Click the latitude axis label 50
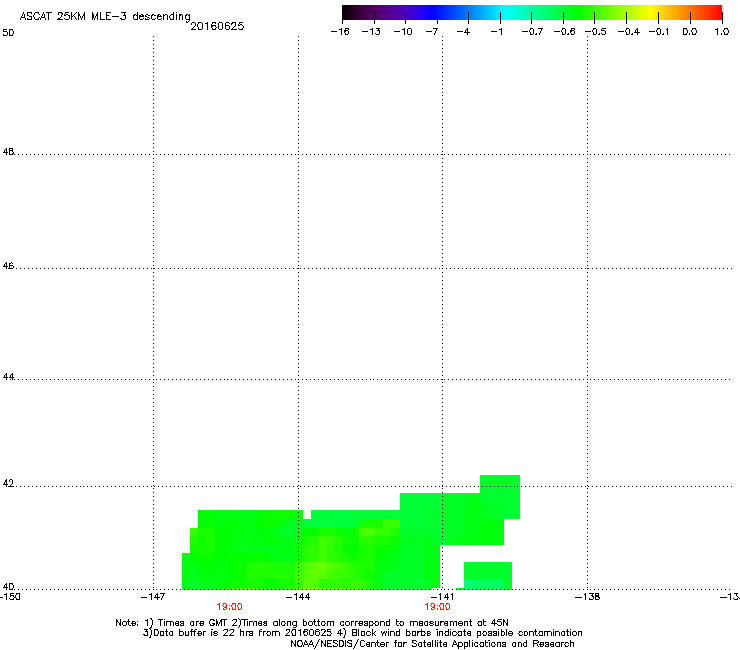The image size is (740, 650). tap(8, 33)
